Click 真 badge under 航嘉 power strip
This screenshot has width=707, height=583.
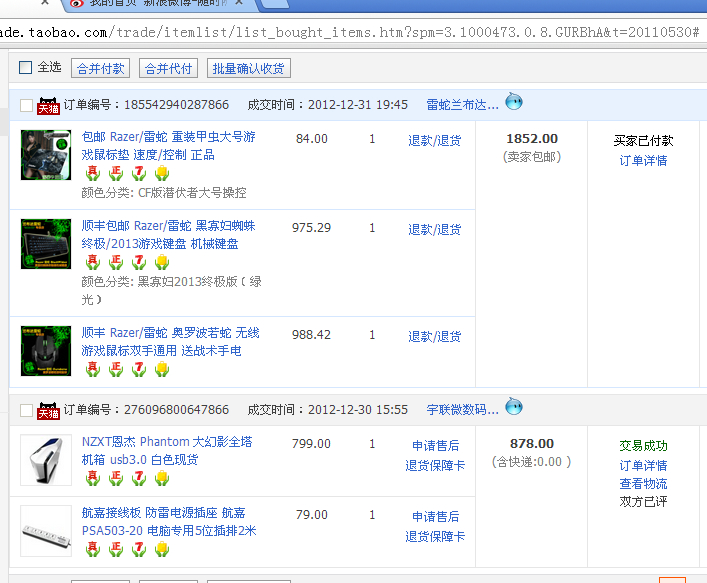coord(93,549)
